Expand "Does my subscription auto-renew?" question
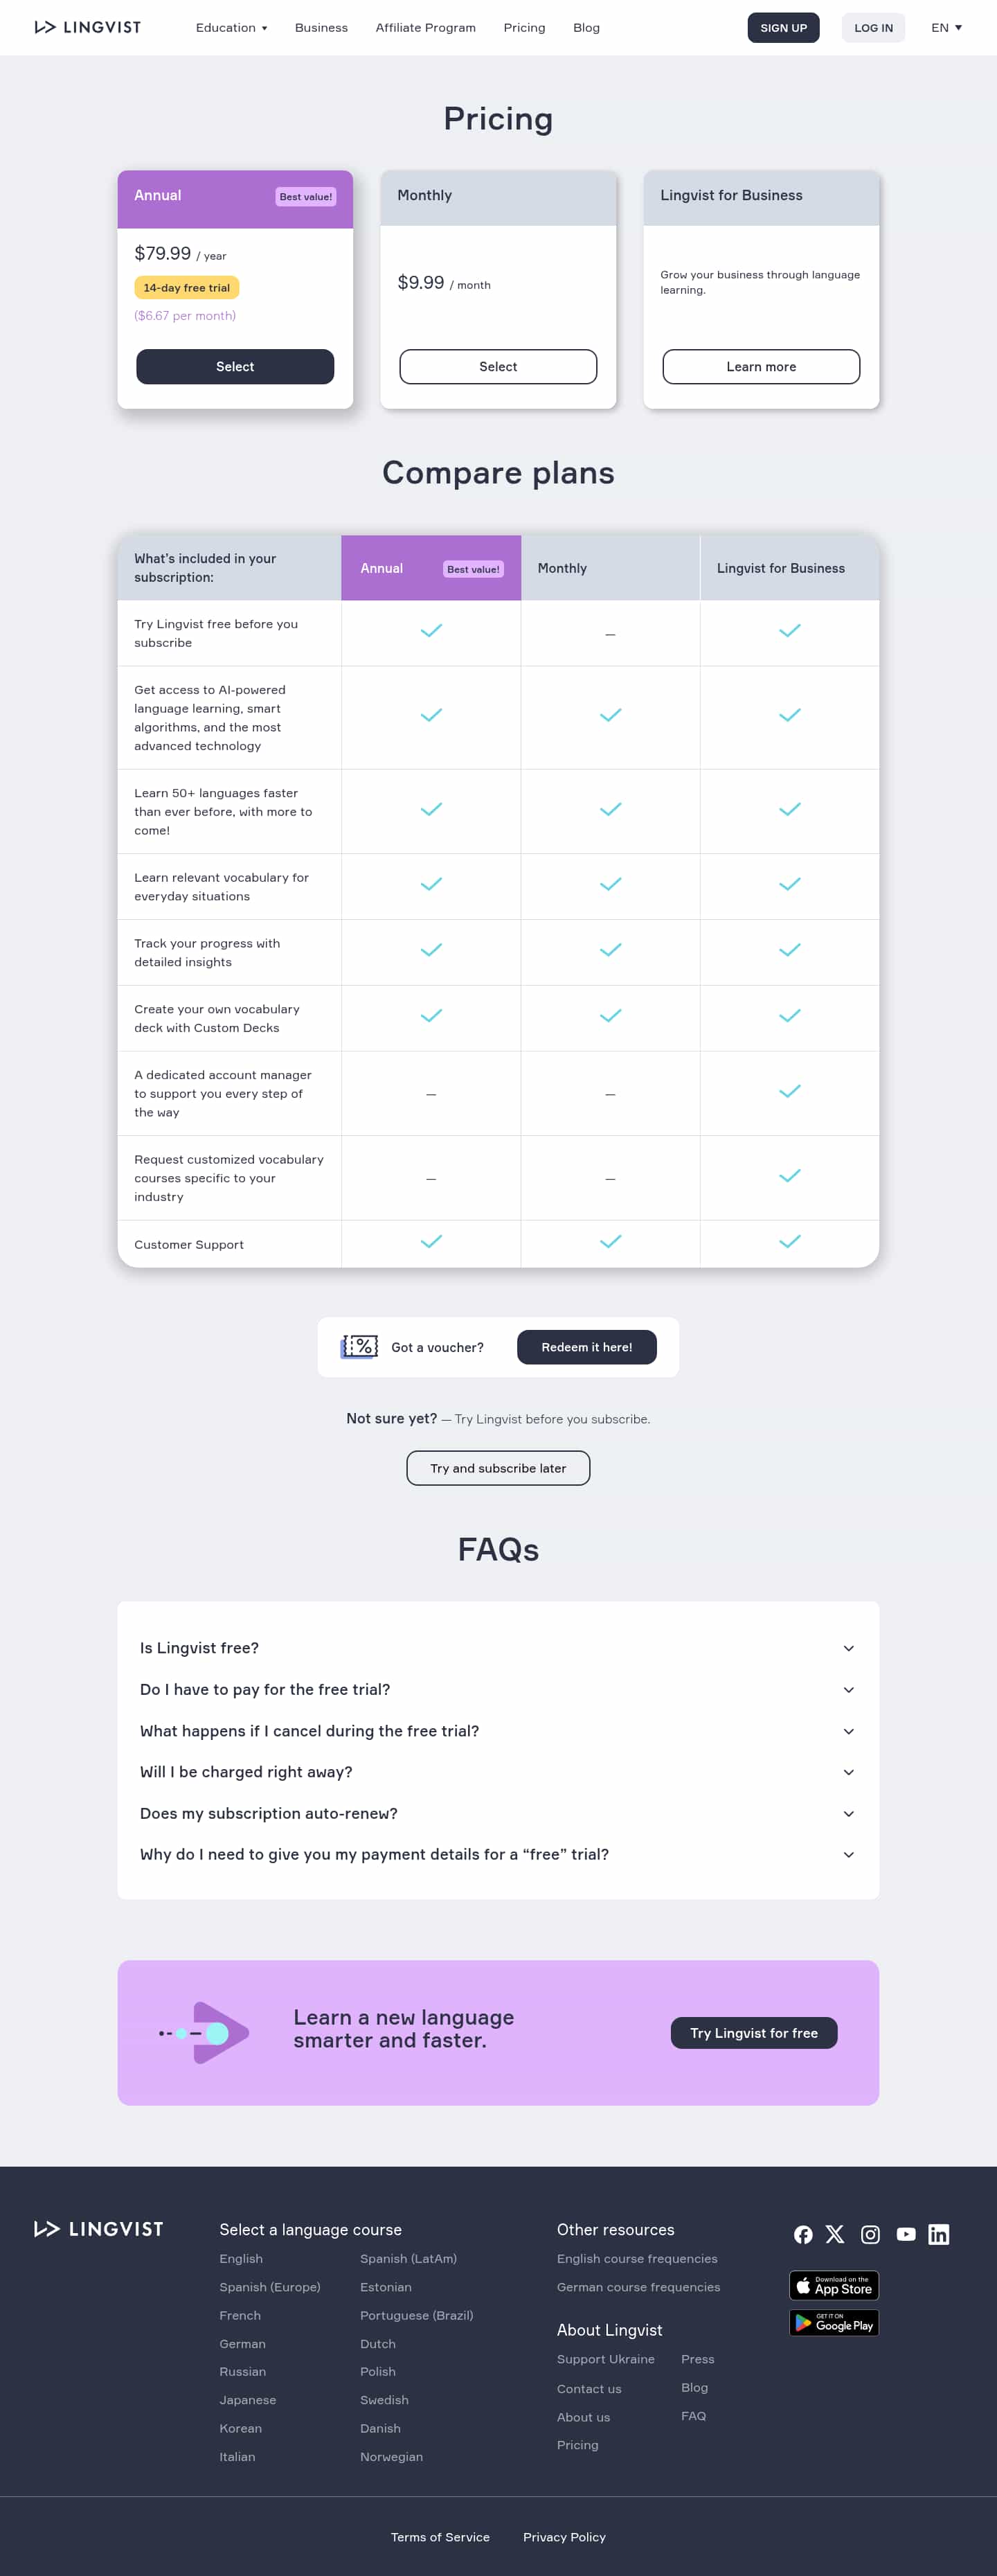The image size is (997, 2576). [498, 1813]
